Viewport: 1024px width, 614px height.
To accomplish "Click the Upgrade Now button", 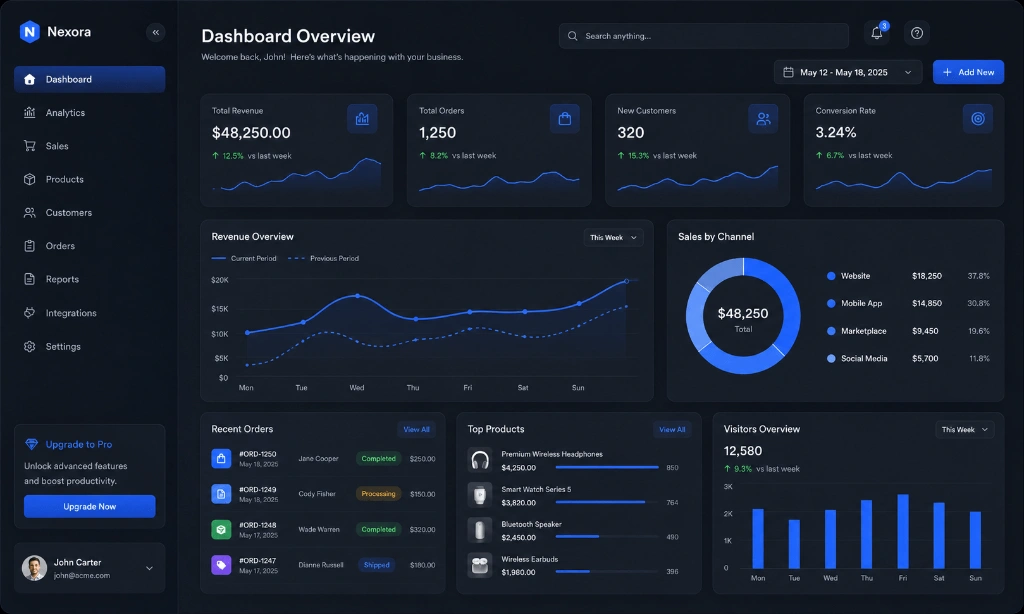I will pos(89,507).
